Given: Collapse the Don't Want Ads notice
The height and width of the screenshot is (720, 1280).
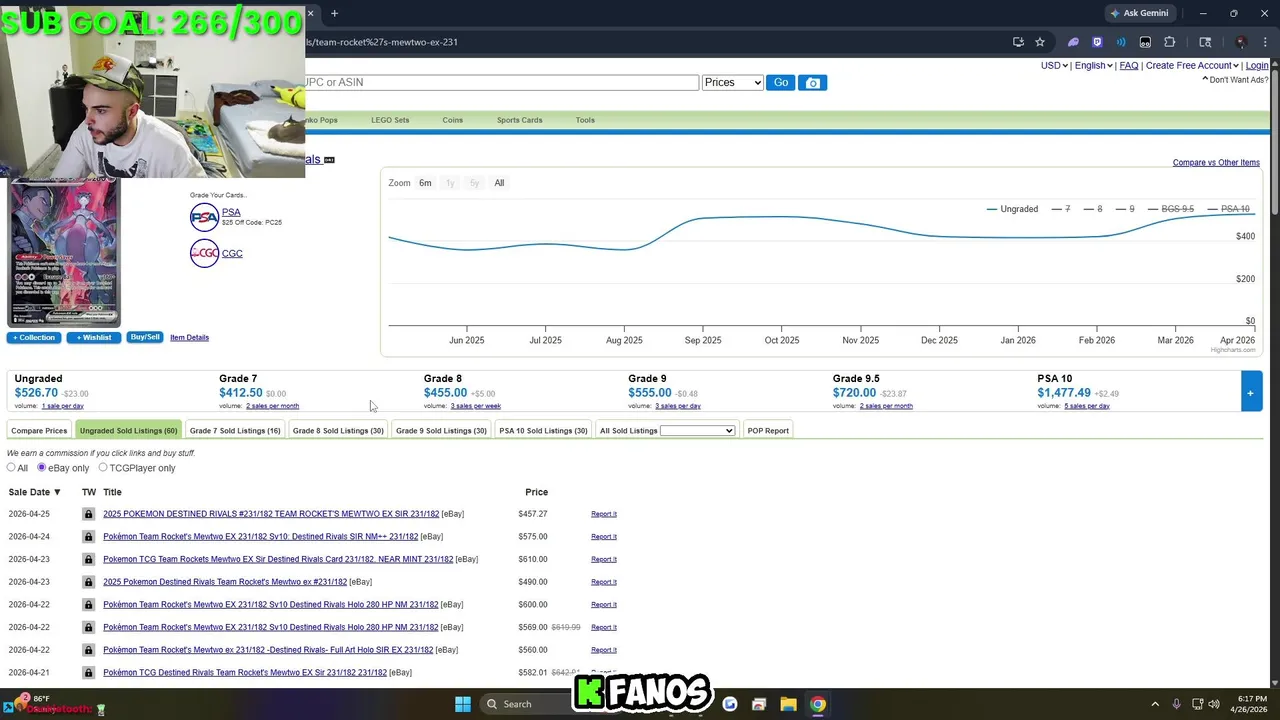Looking at the screenshot, I should (1236, 80).
